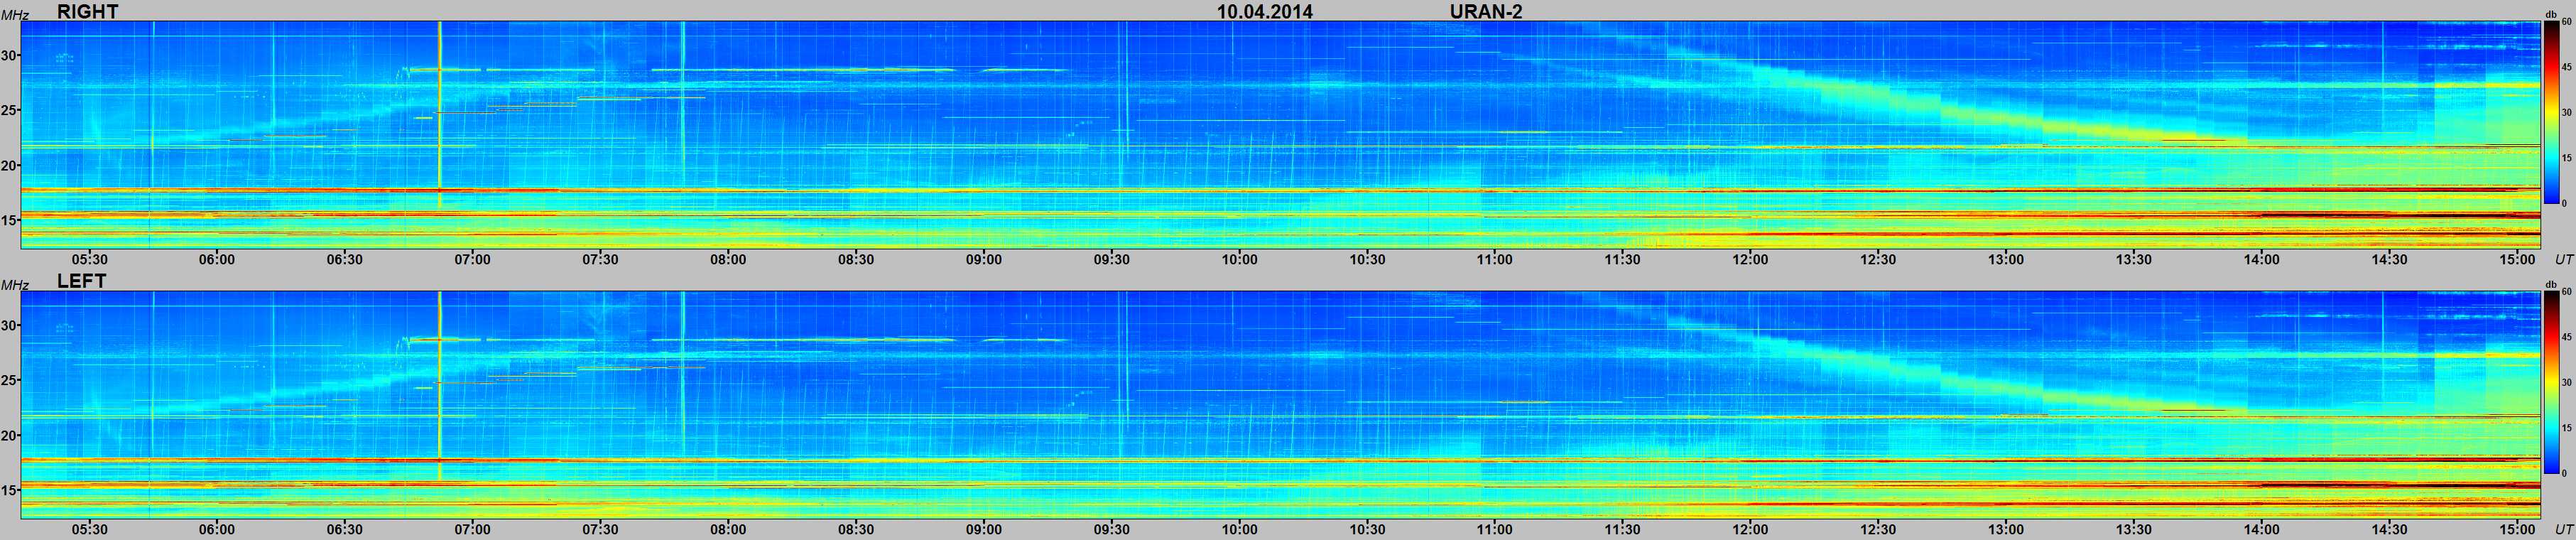
Task: Click the 06:00 time tick under LEFT panel
Action: (217, 529)
